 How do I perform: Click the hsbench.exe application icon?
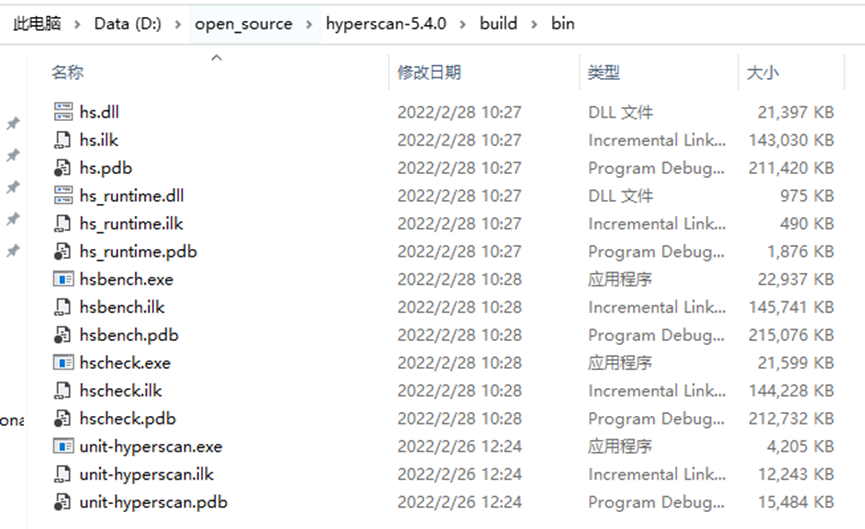click(x=63, y=279)
